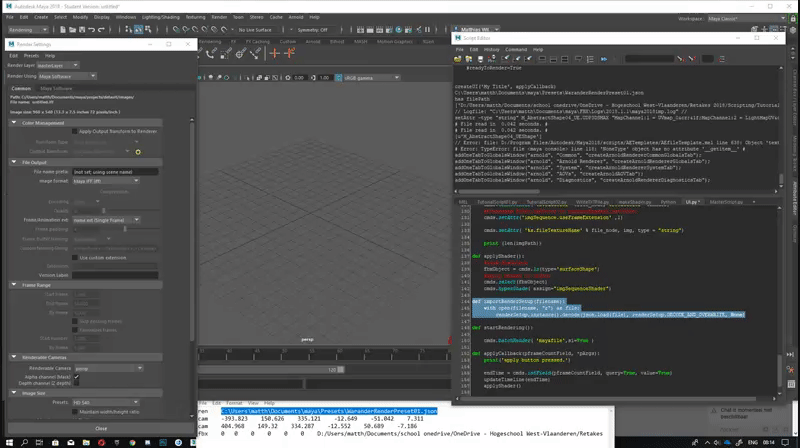This screenshot has height=448, width=800.
Task: Click the Close button in Render Settings
Action: tap(101, 428)
